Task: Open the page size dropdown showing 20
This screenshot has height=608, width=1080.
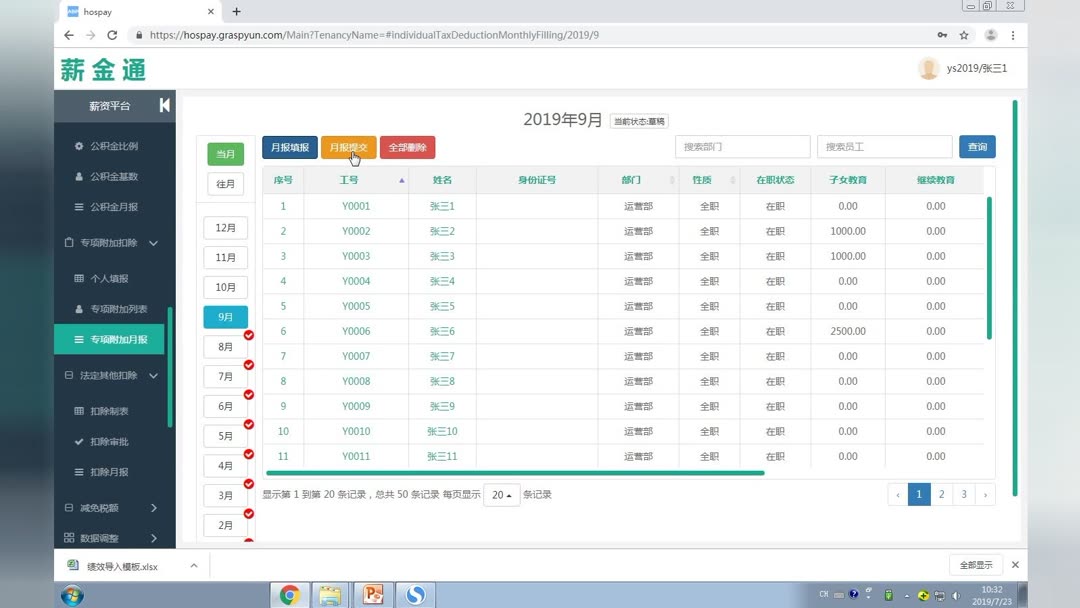Action: [501, 494]
